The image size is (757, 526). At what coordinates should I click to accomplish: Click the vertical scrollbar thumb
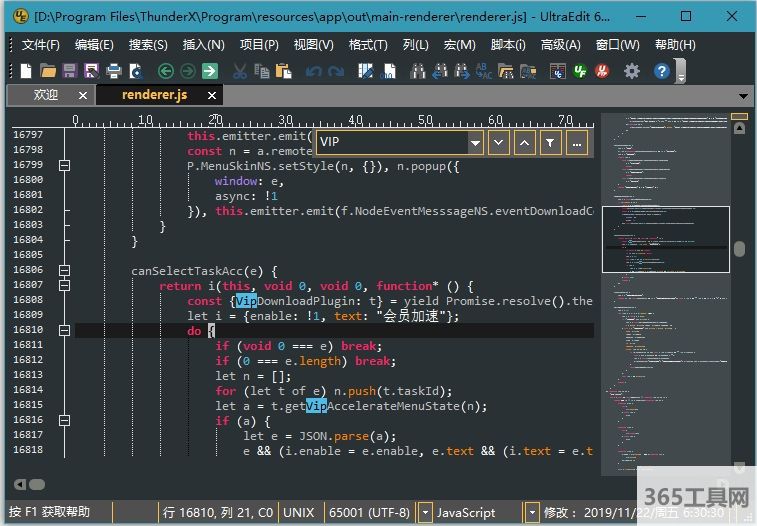click(739, 250)
